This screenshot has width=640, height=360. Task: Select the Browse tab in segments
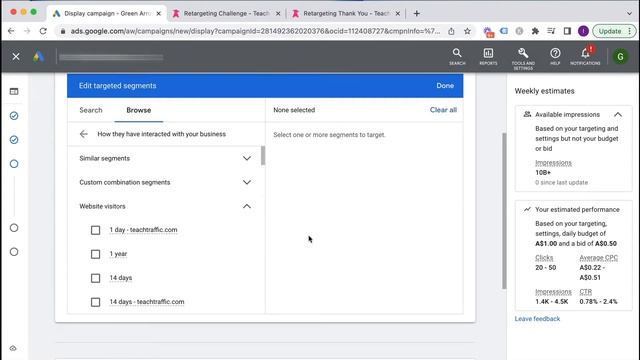coord(139,110)
